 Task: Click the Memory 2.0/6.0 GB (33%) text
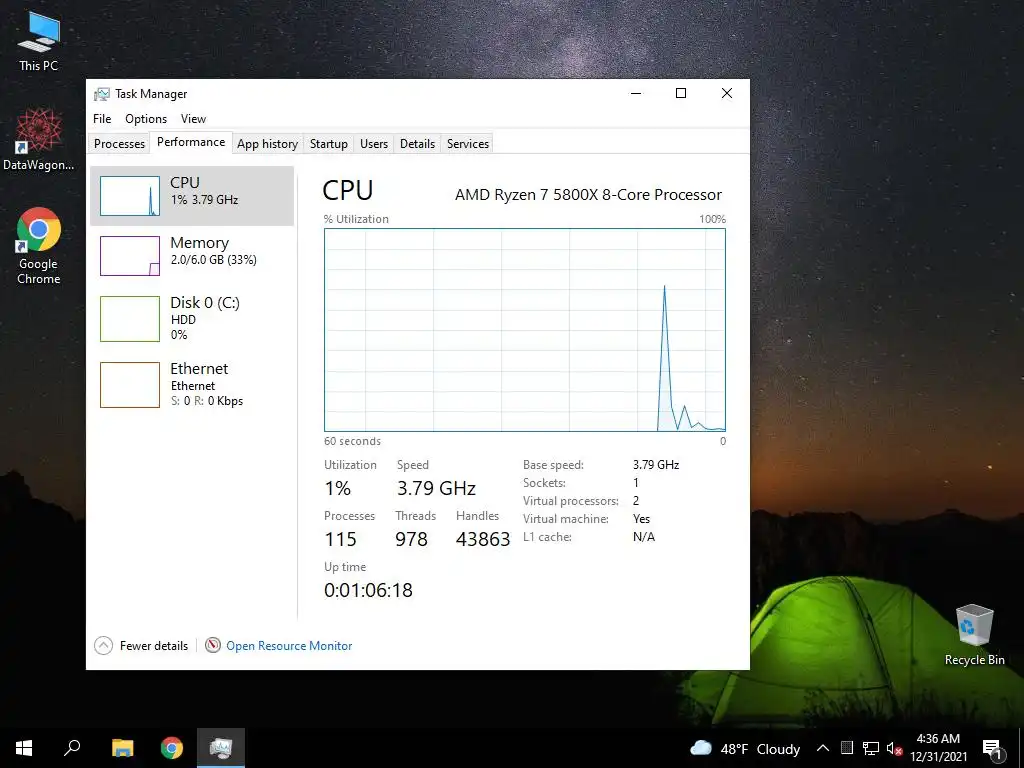click(x=214, y=260)
